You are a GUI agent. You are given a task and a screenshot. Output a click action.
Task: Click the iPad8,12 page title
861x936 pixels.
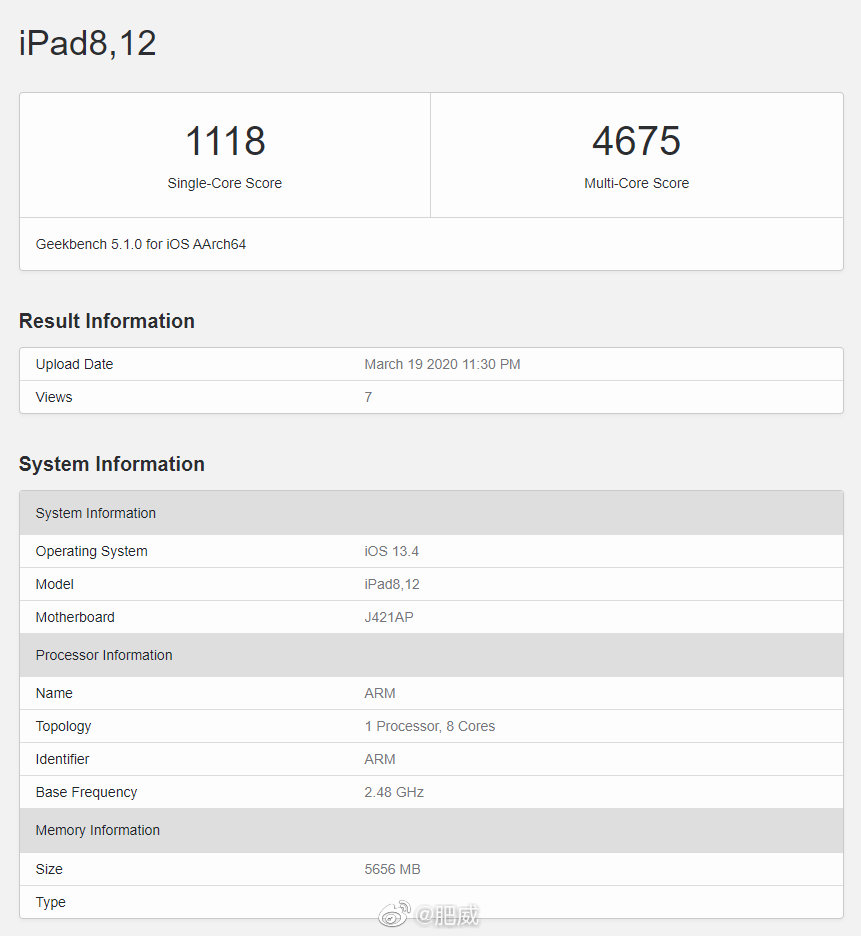86,43
